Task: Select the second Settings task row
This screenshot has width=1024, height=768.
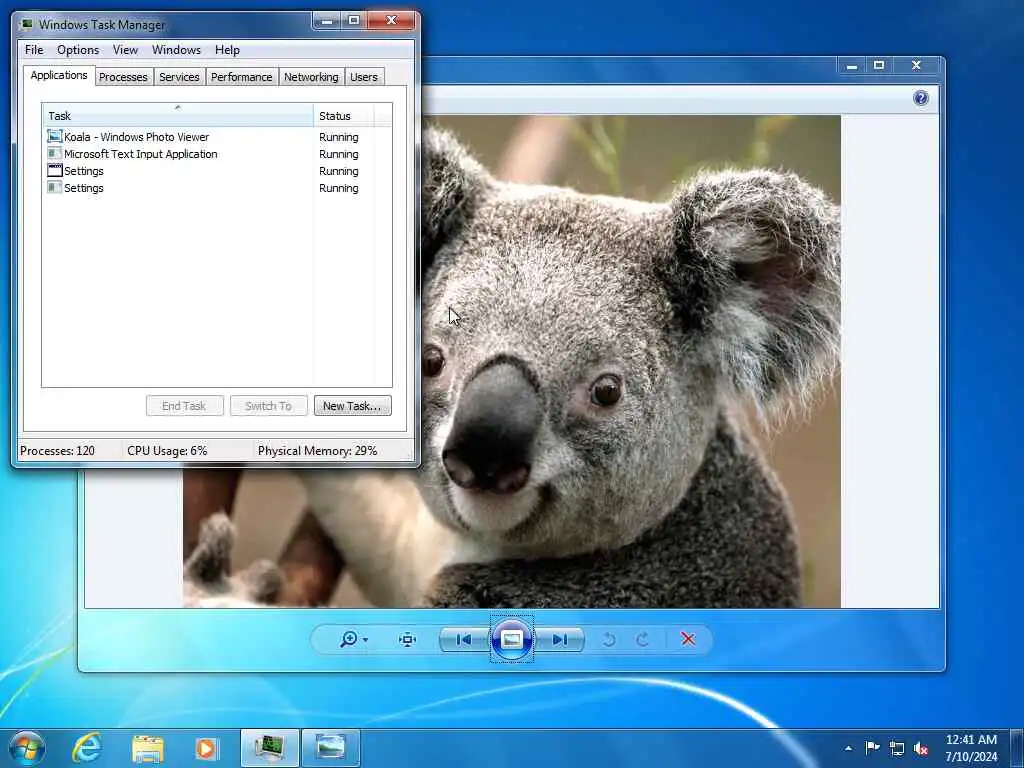Action: pyautogui.click(x=217, y=188)
